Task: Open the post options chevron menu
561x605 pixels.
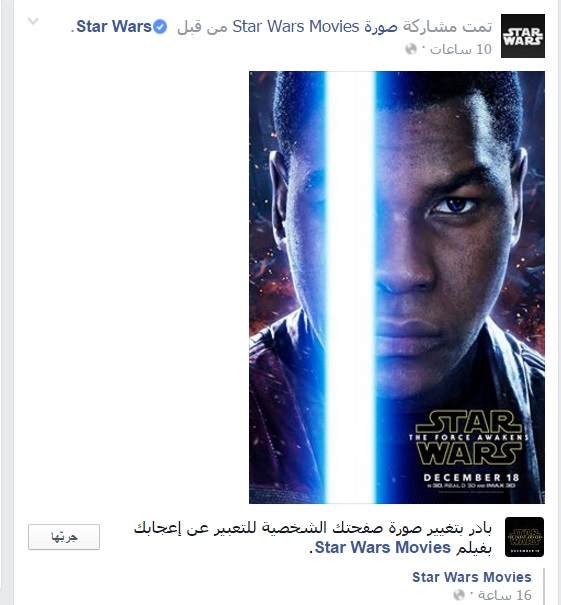Action: [x=33, y=21]
